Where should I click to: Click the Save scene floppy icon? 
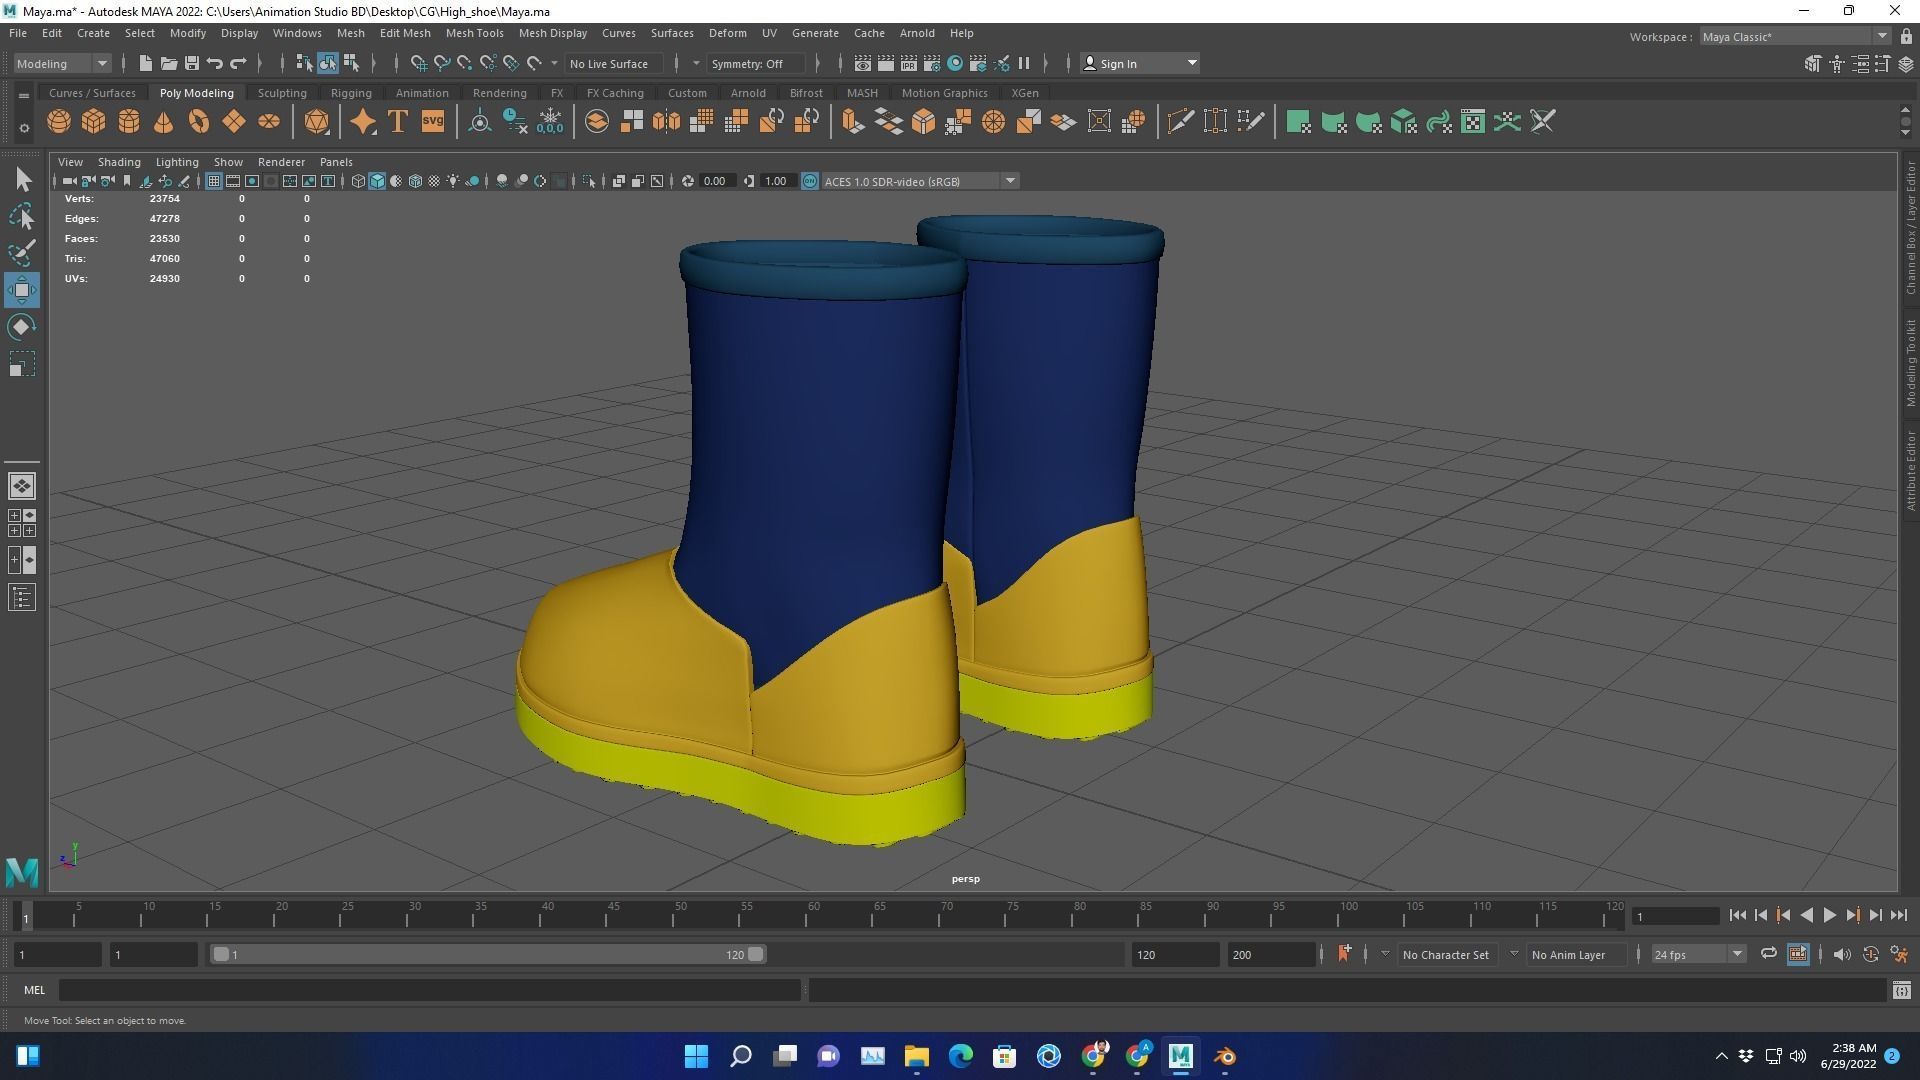[192, 63]
